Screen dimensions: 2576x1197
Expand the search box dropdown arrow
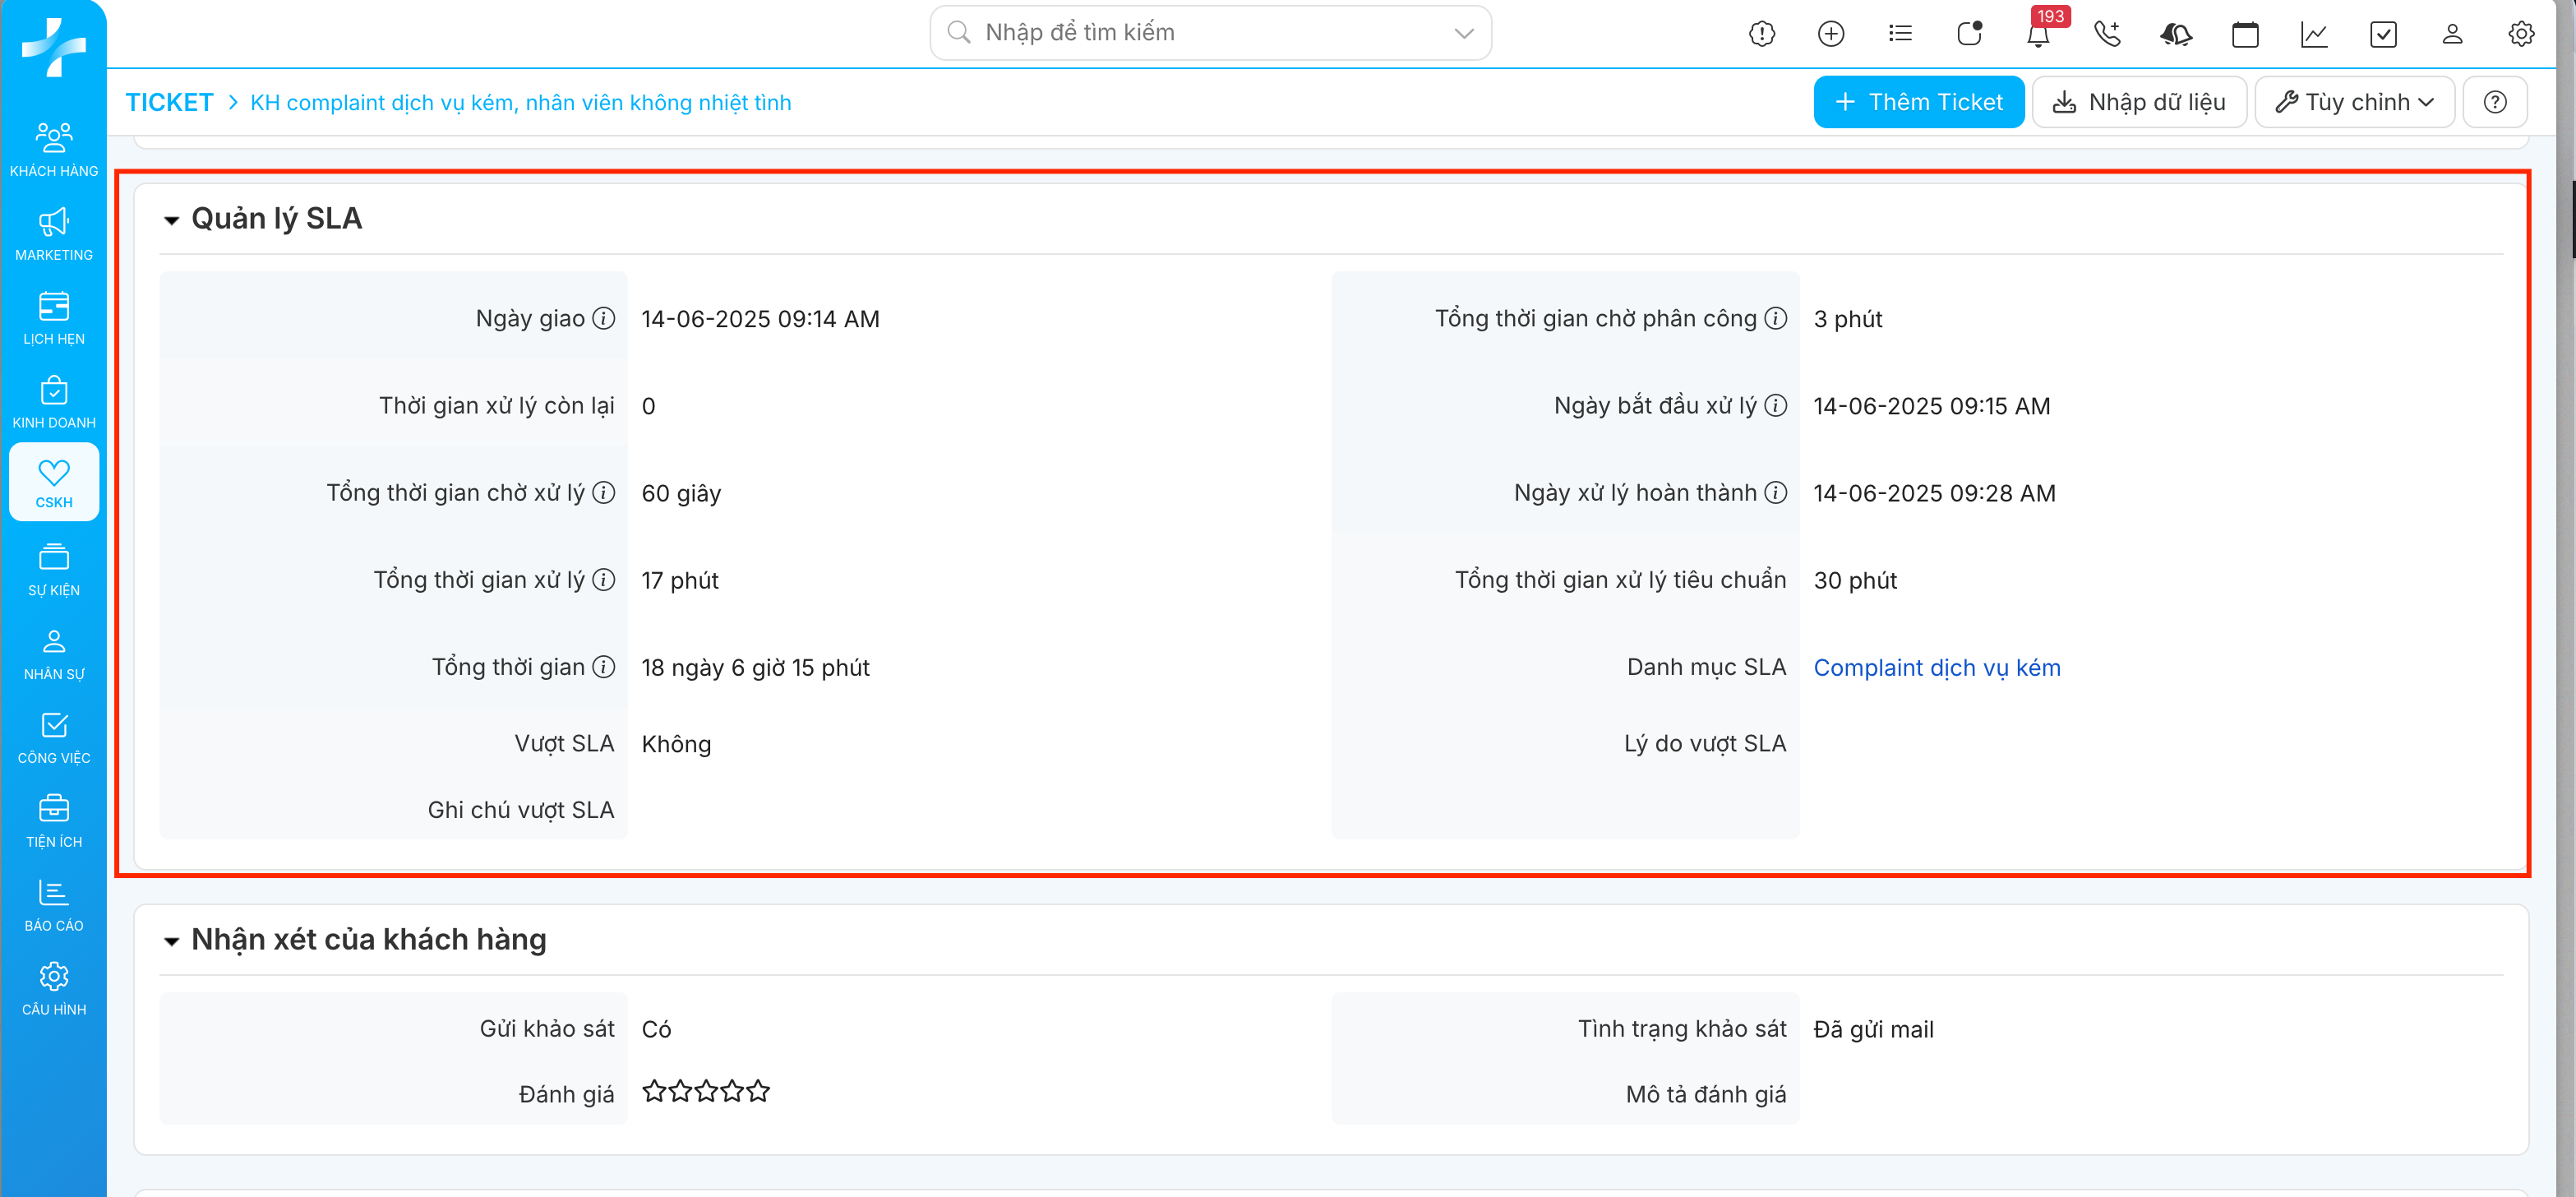tap(1464, 33)
